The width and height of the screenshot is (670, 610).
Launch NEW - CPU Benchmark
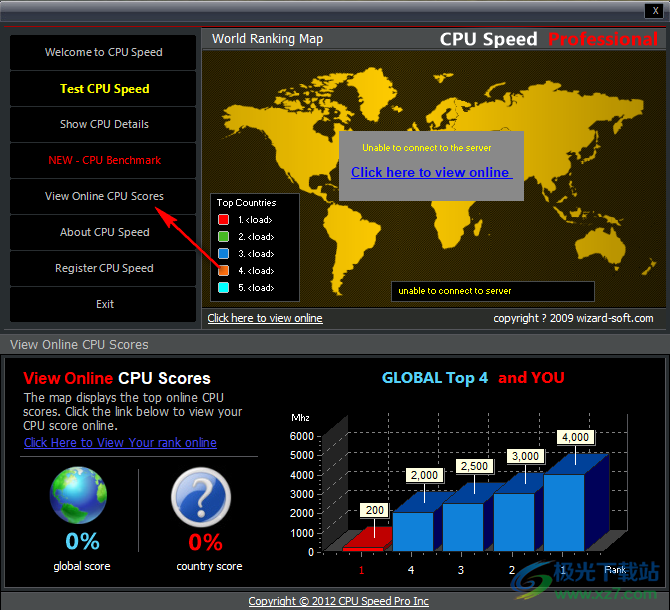[103, 160]
